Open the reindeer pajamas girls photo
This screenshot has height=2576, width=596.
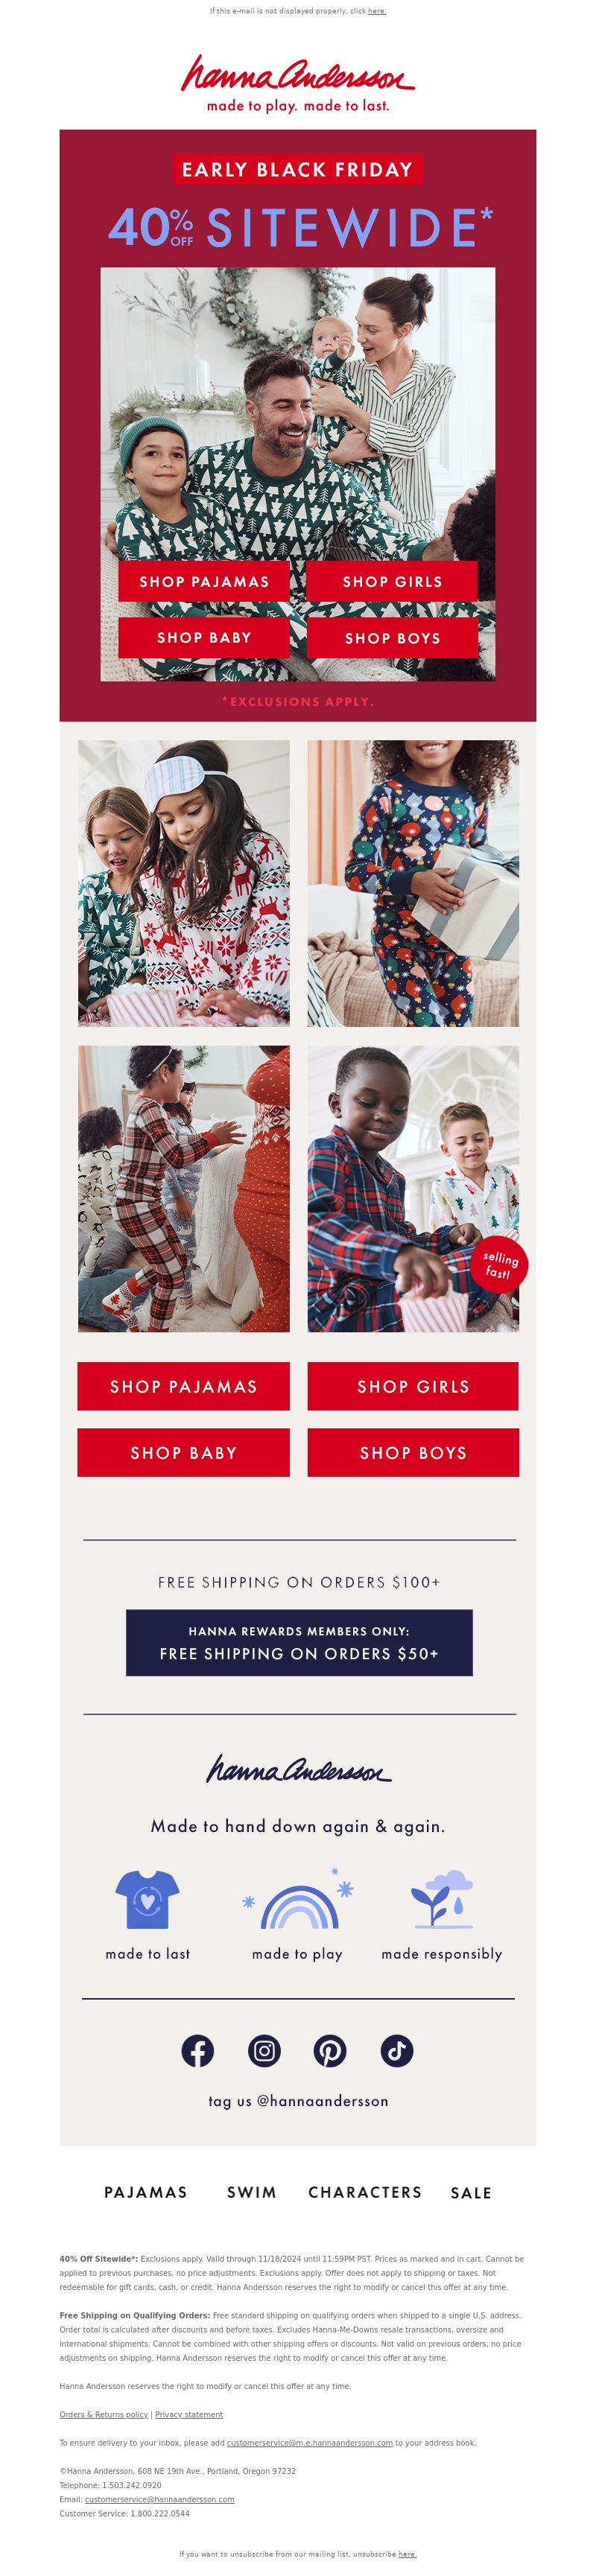(x=184, y=883)
